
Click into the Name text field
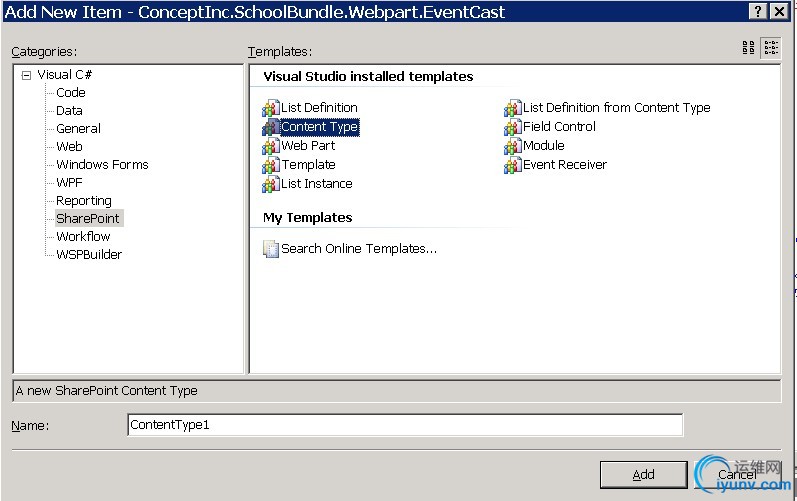pos(405,425)
